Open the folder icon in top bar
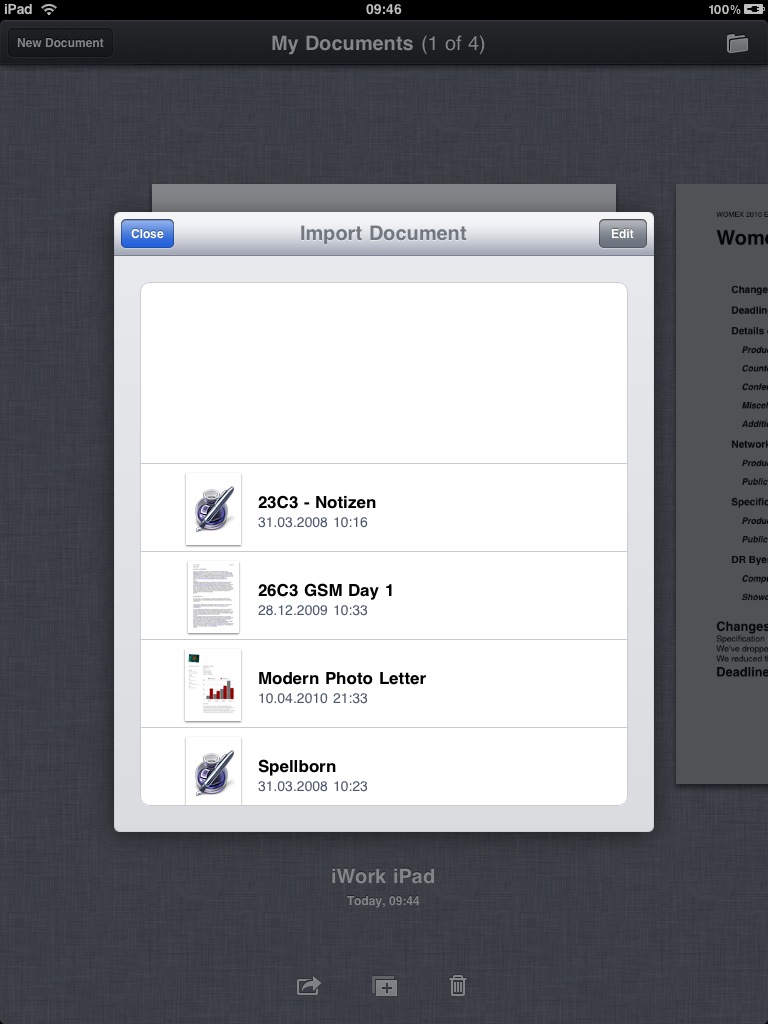 [x=737, y=43]
